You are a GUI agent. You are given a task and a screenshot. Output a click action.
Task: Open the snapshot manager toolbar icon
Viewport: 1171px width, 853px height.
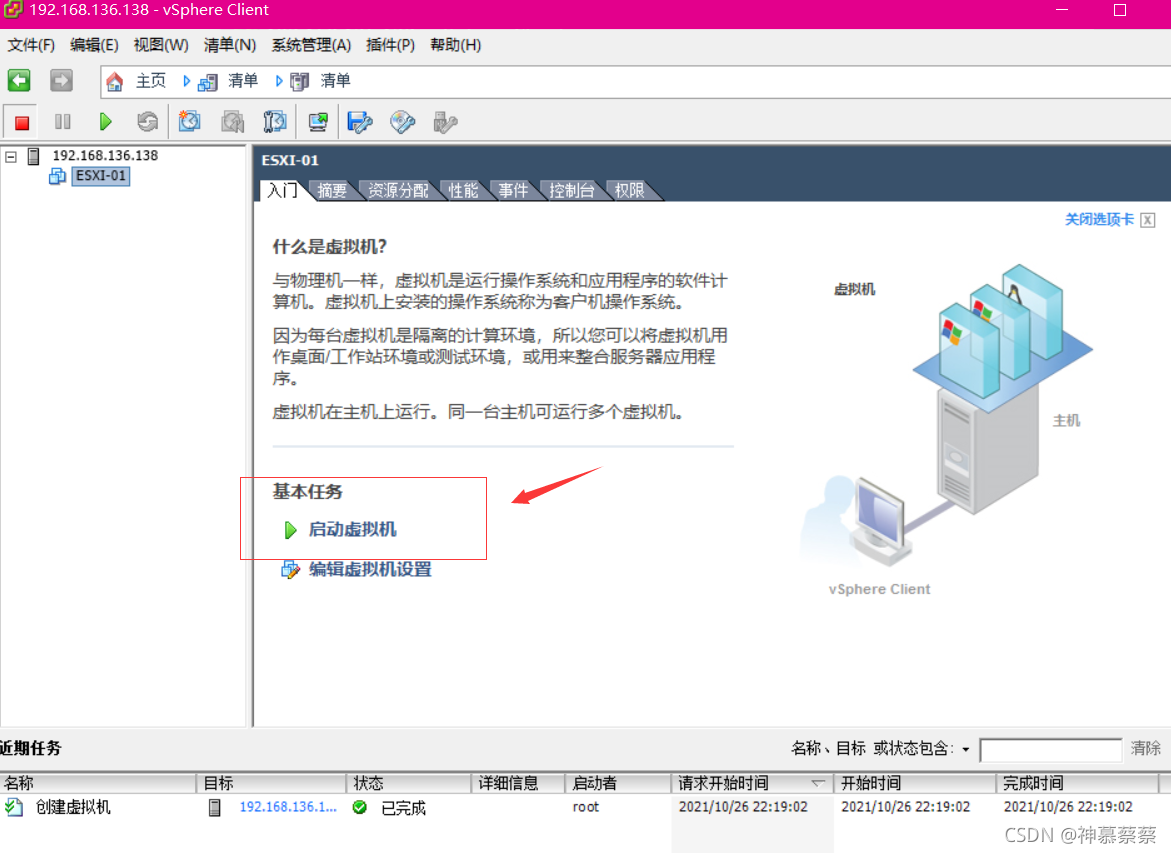(x=275, y=122)
